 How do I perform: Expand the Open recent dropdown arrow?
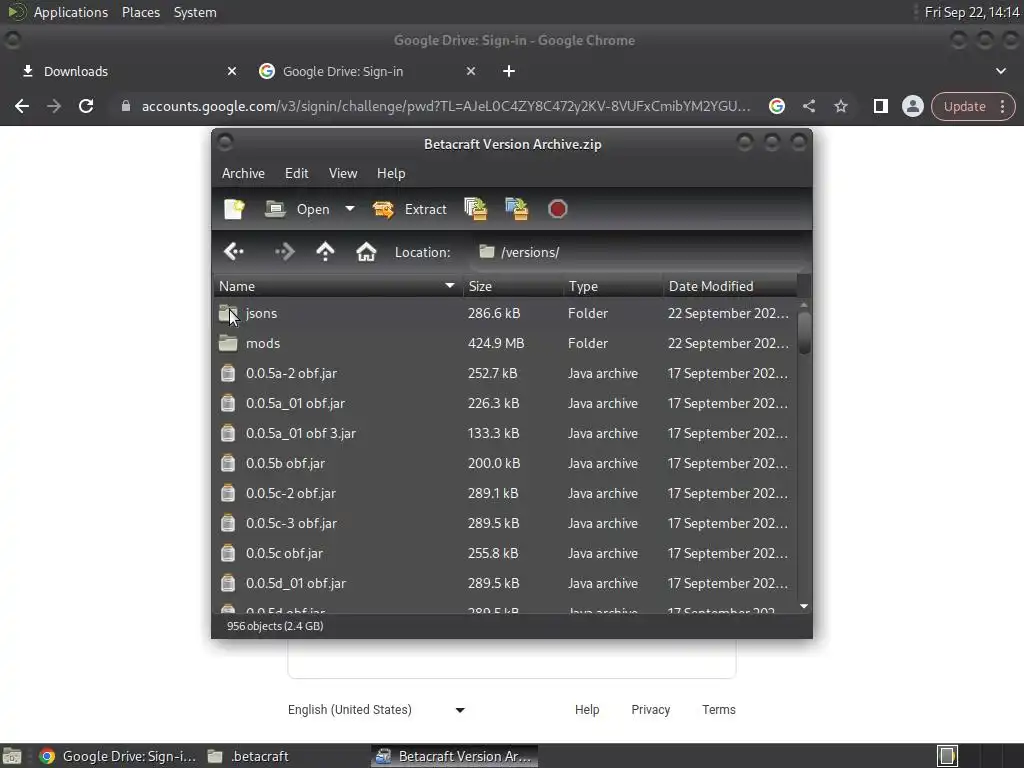[x=350, y=209]
